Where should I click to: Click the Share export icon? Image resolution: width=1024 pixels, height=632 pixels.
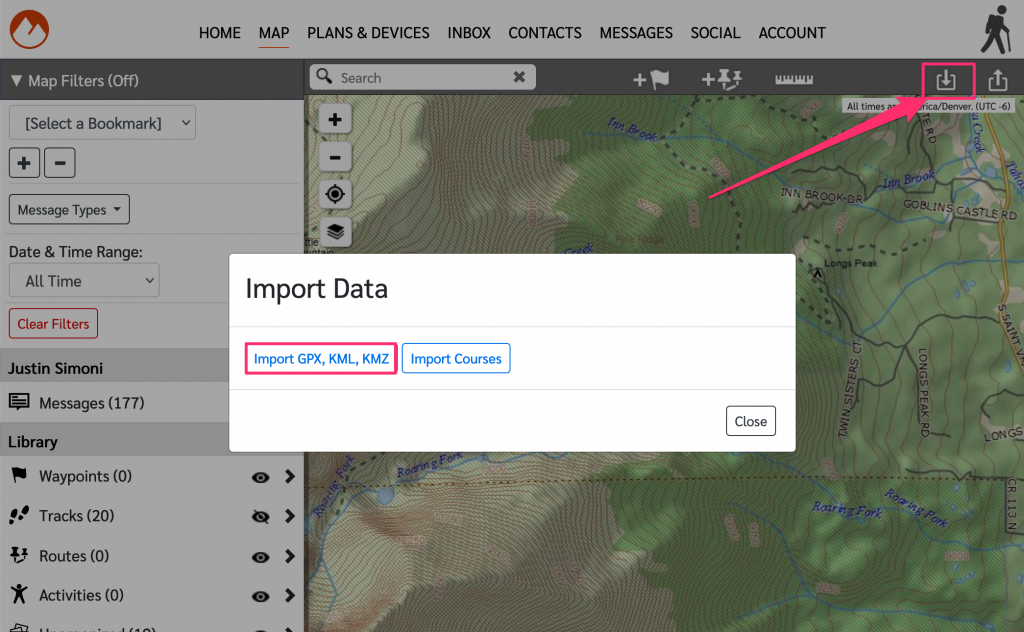[x=997, y=80]
